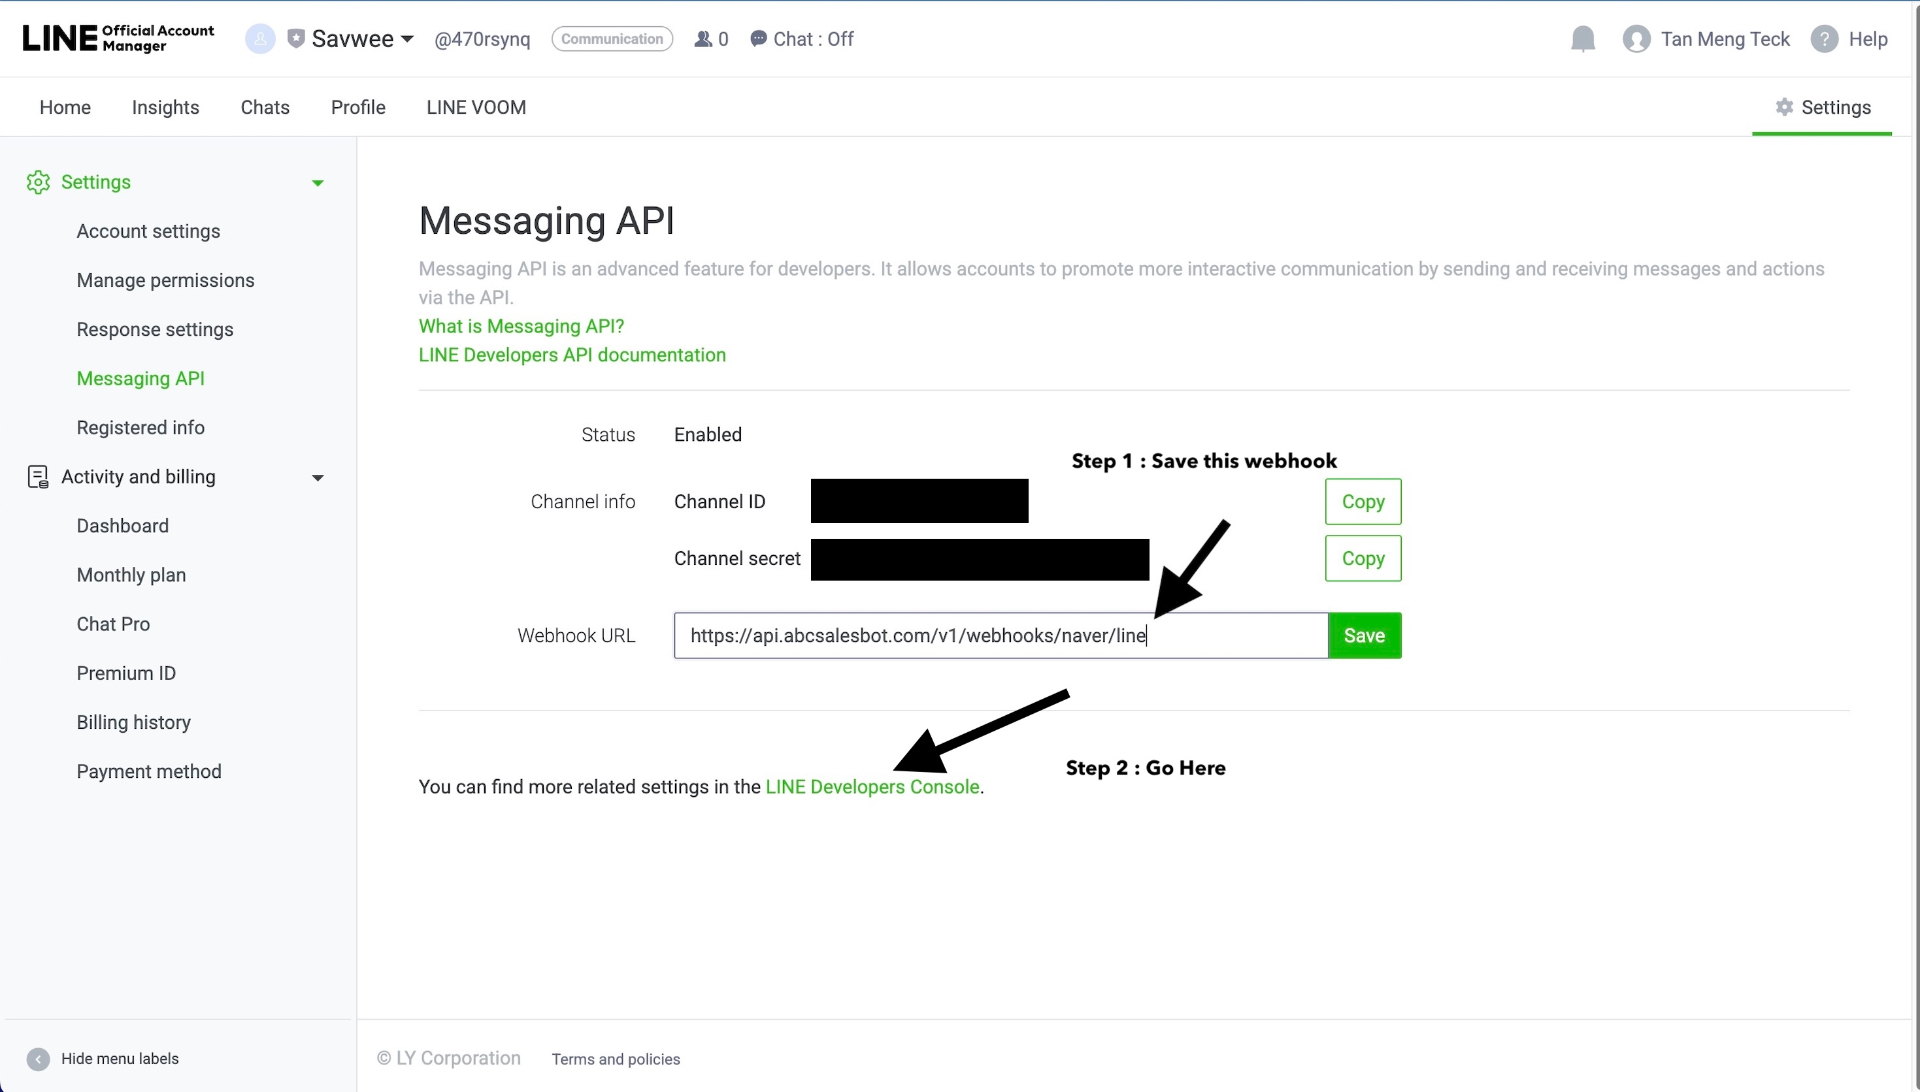Click the Help question mark icon
1920x1092 pixels.
1825,39
